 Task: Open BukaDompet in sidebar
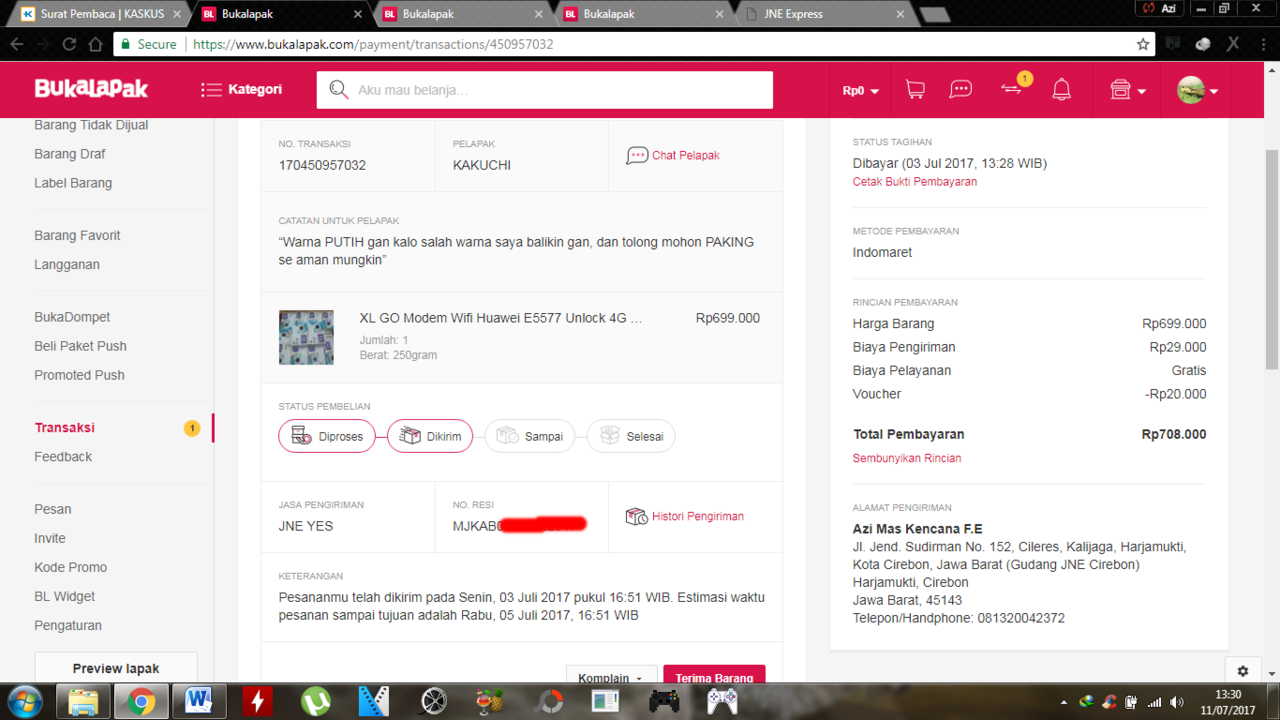[x=72, y=317]
